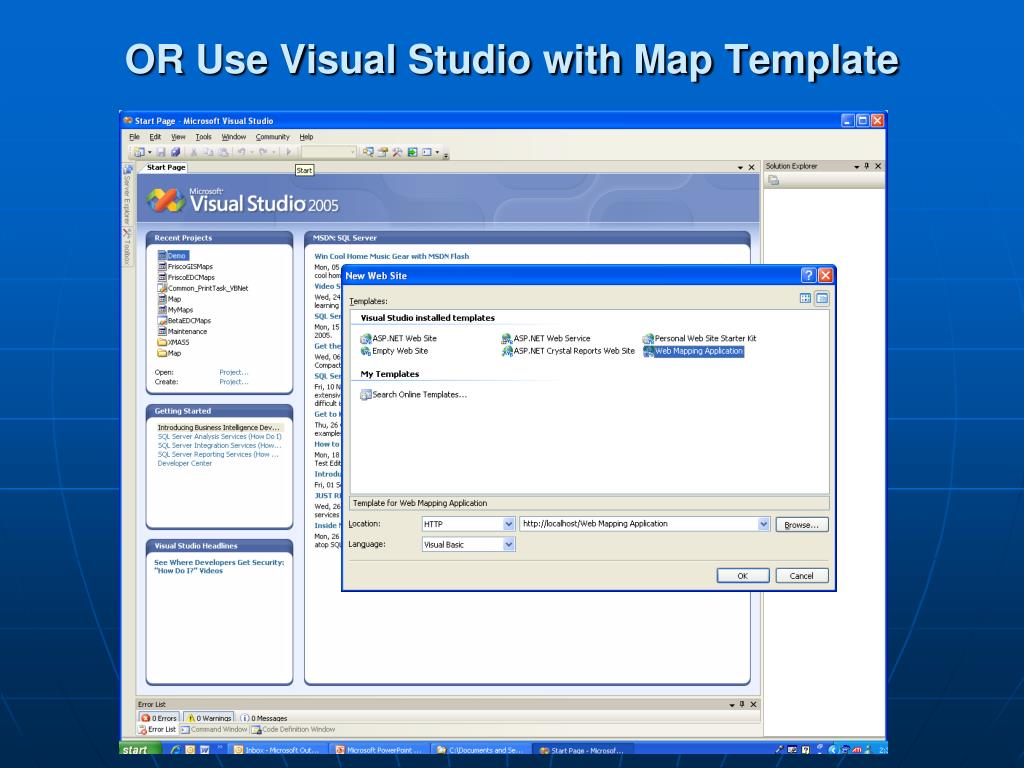Open Toolbox toolbar icon (wrench and hammer)

[397, 152]
